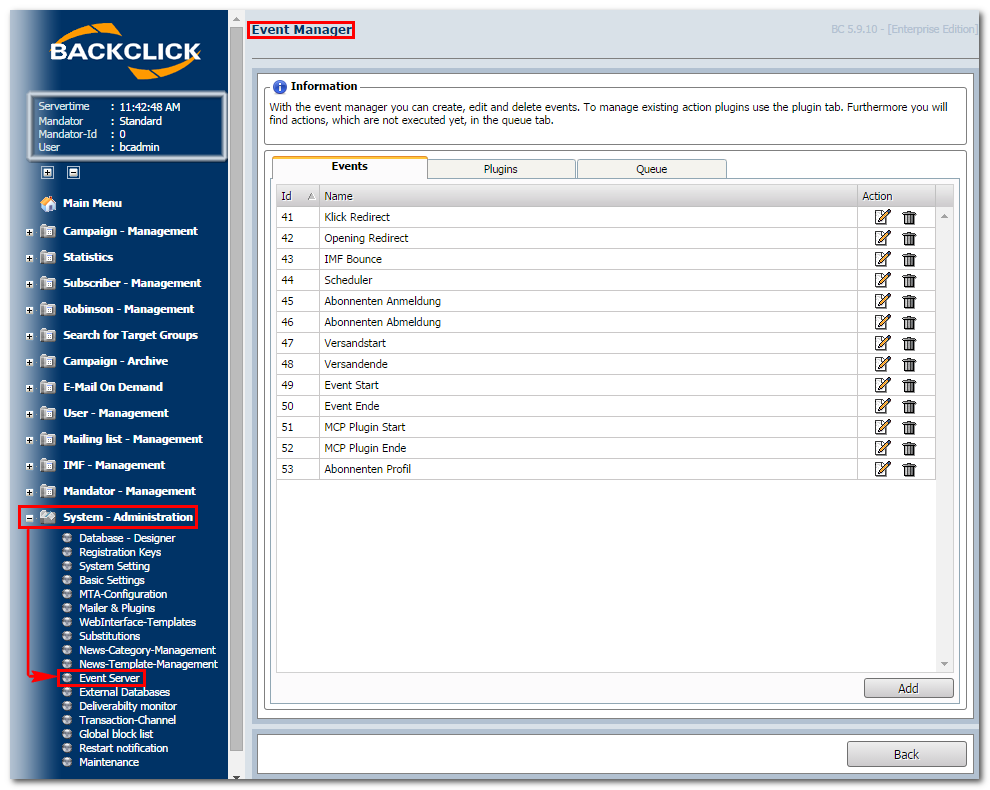Collapse the System - Administration node
The image size is (990, 790).
(x=29, y=518)
